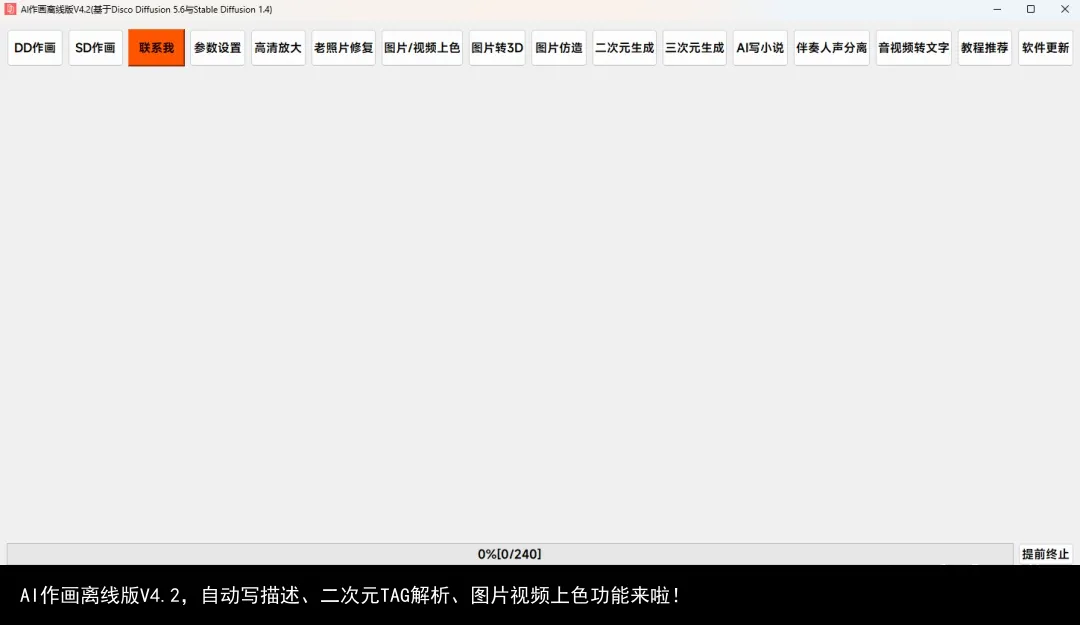Open the DD作画 tab
The height and width of the screenshot is (625, 1080).
click(35, 48)
